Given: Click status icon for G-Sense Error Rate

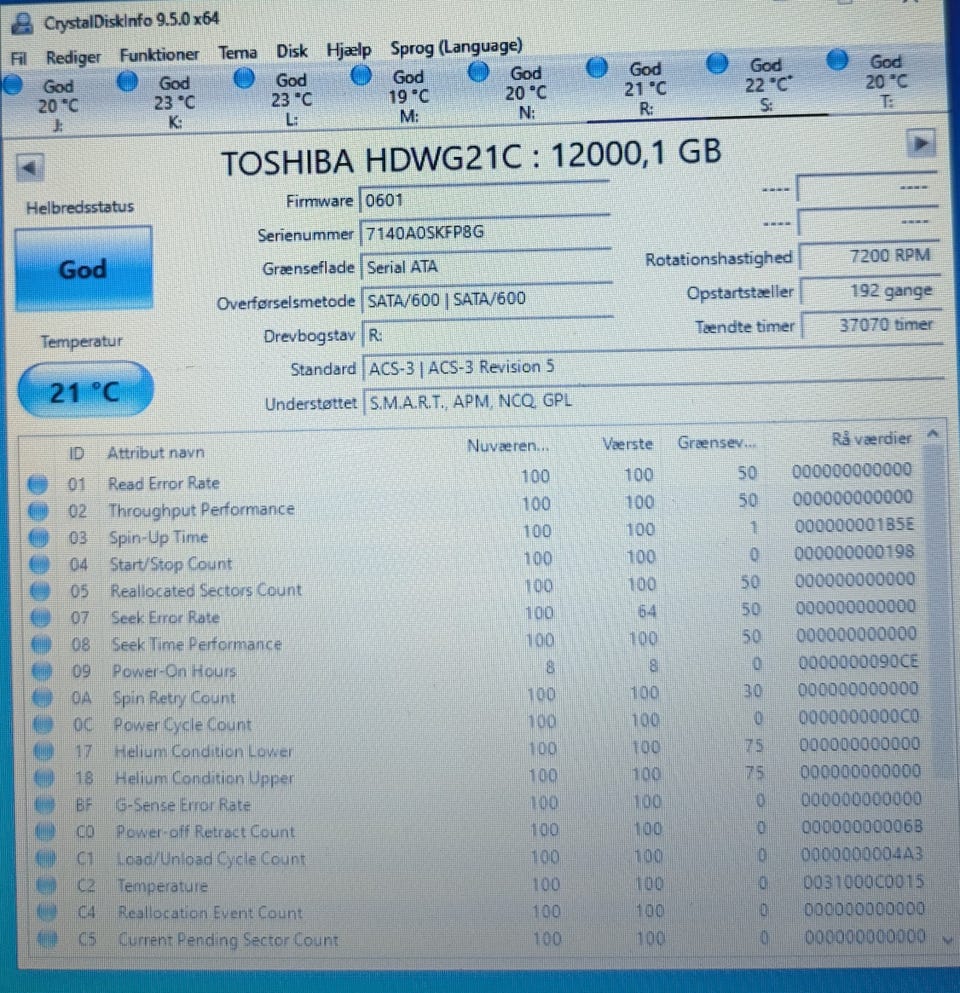Looking at the screenshot, I should pos(46,804).
